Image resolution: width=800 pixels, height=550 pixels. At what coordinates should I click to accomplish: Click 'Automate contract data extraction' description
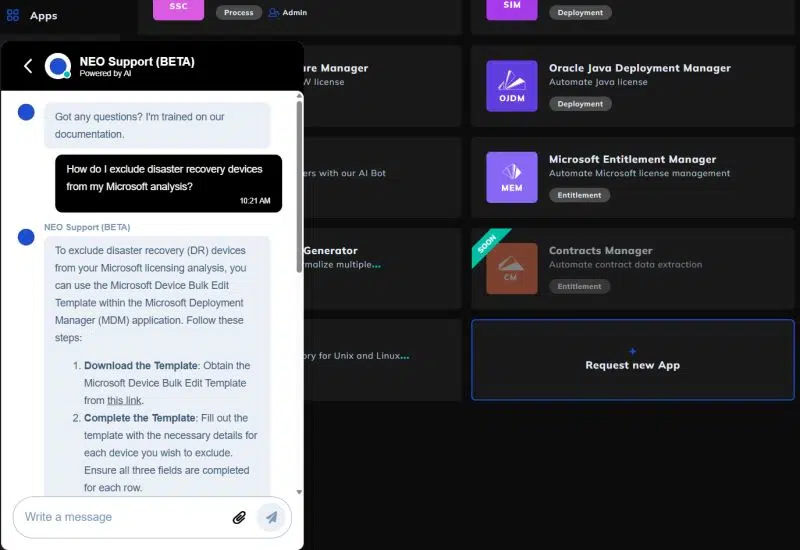click(x=626, y=264)
